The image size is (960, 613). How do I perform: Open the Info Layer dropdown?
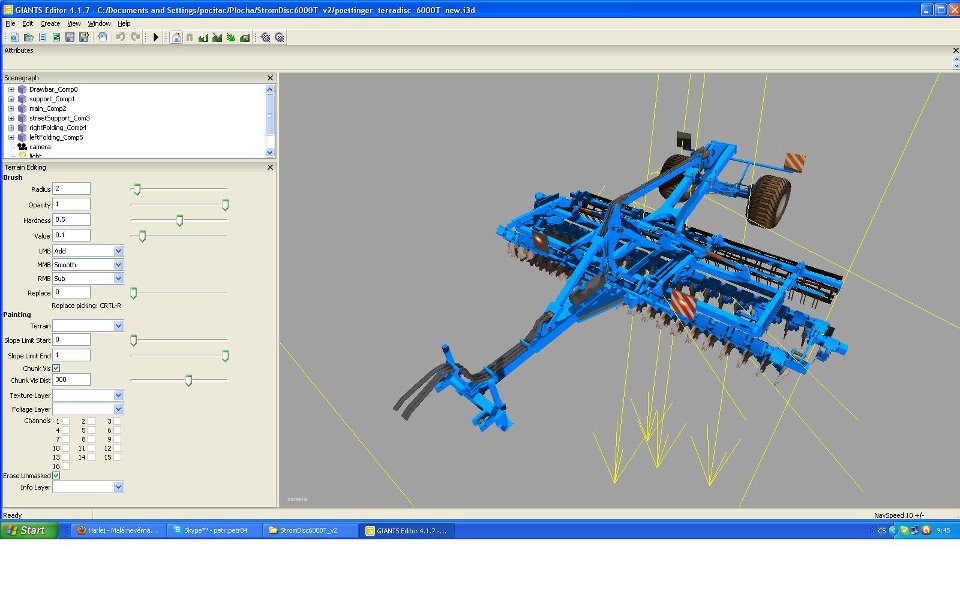[118, 487]
